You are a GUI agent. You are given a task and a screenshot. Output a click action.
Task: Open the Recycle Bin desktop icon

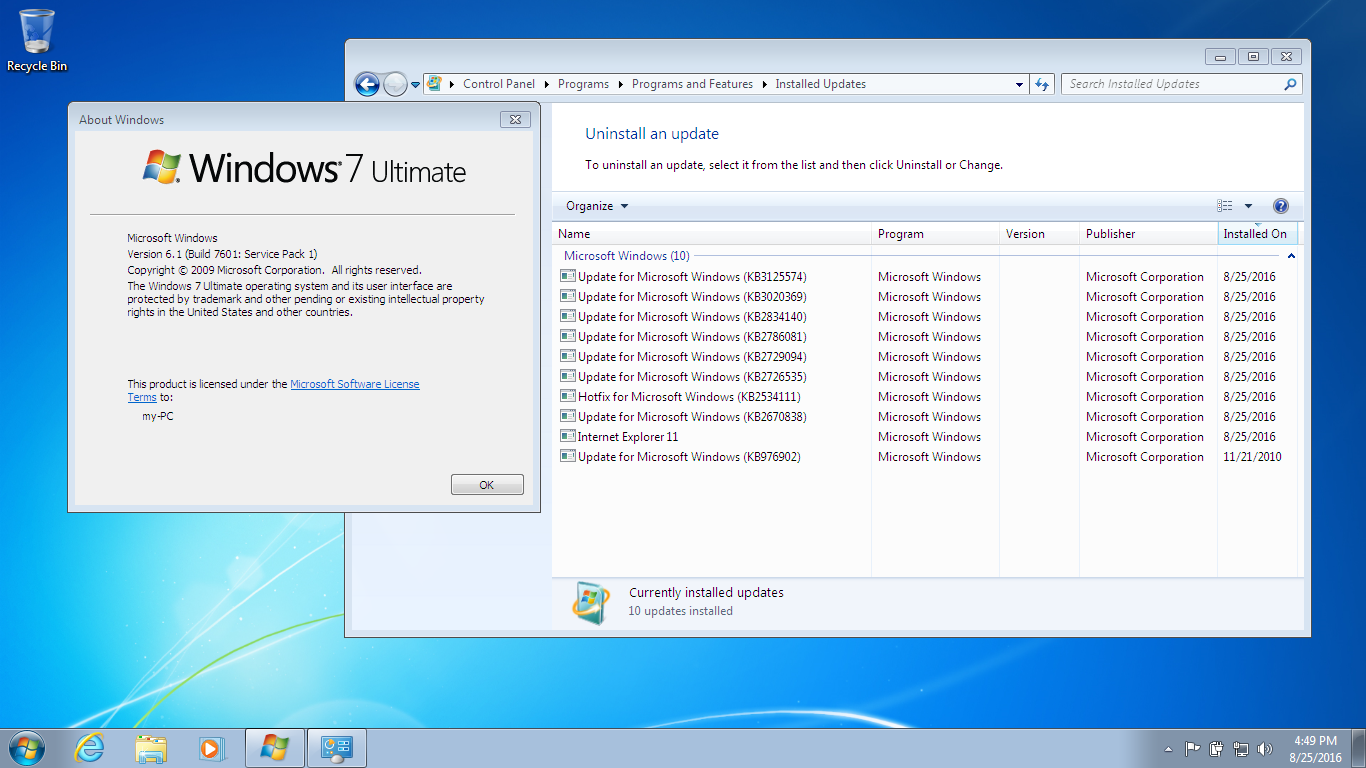(37, 40)
